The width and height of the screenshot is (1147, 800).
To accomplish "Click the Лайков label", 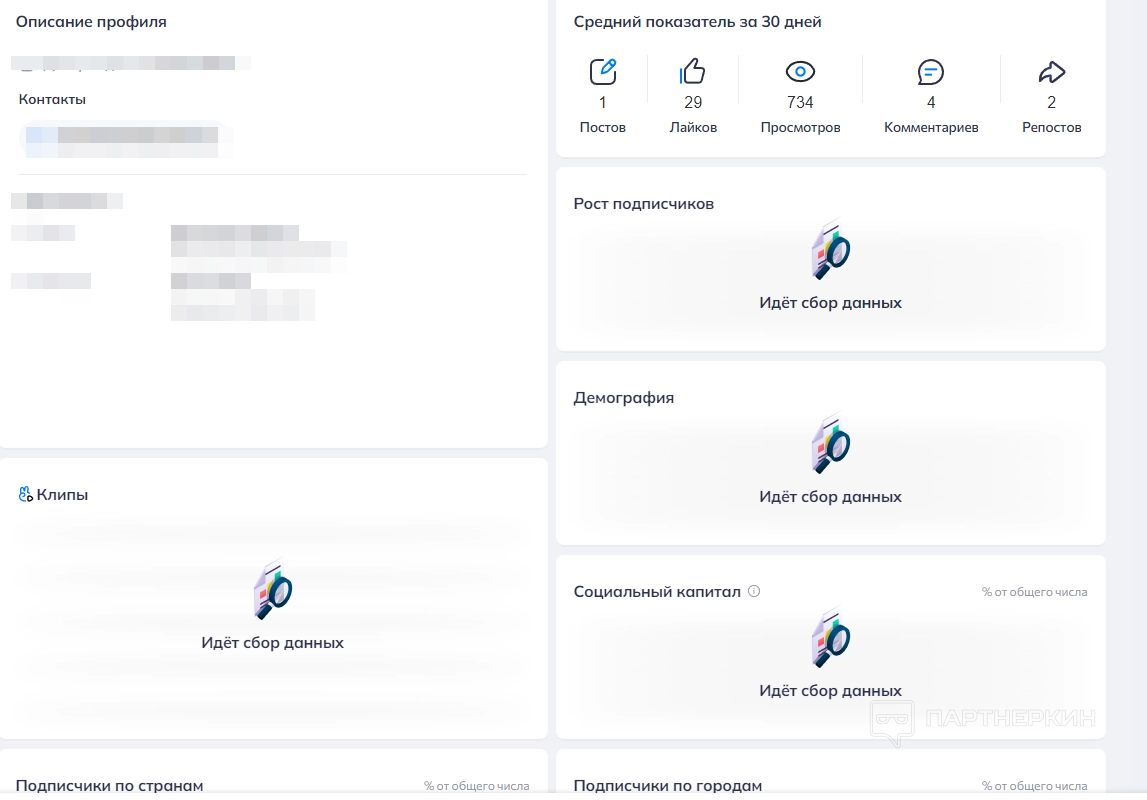I will click(693, 128).
